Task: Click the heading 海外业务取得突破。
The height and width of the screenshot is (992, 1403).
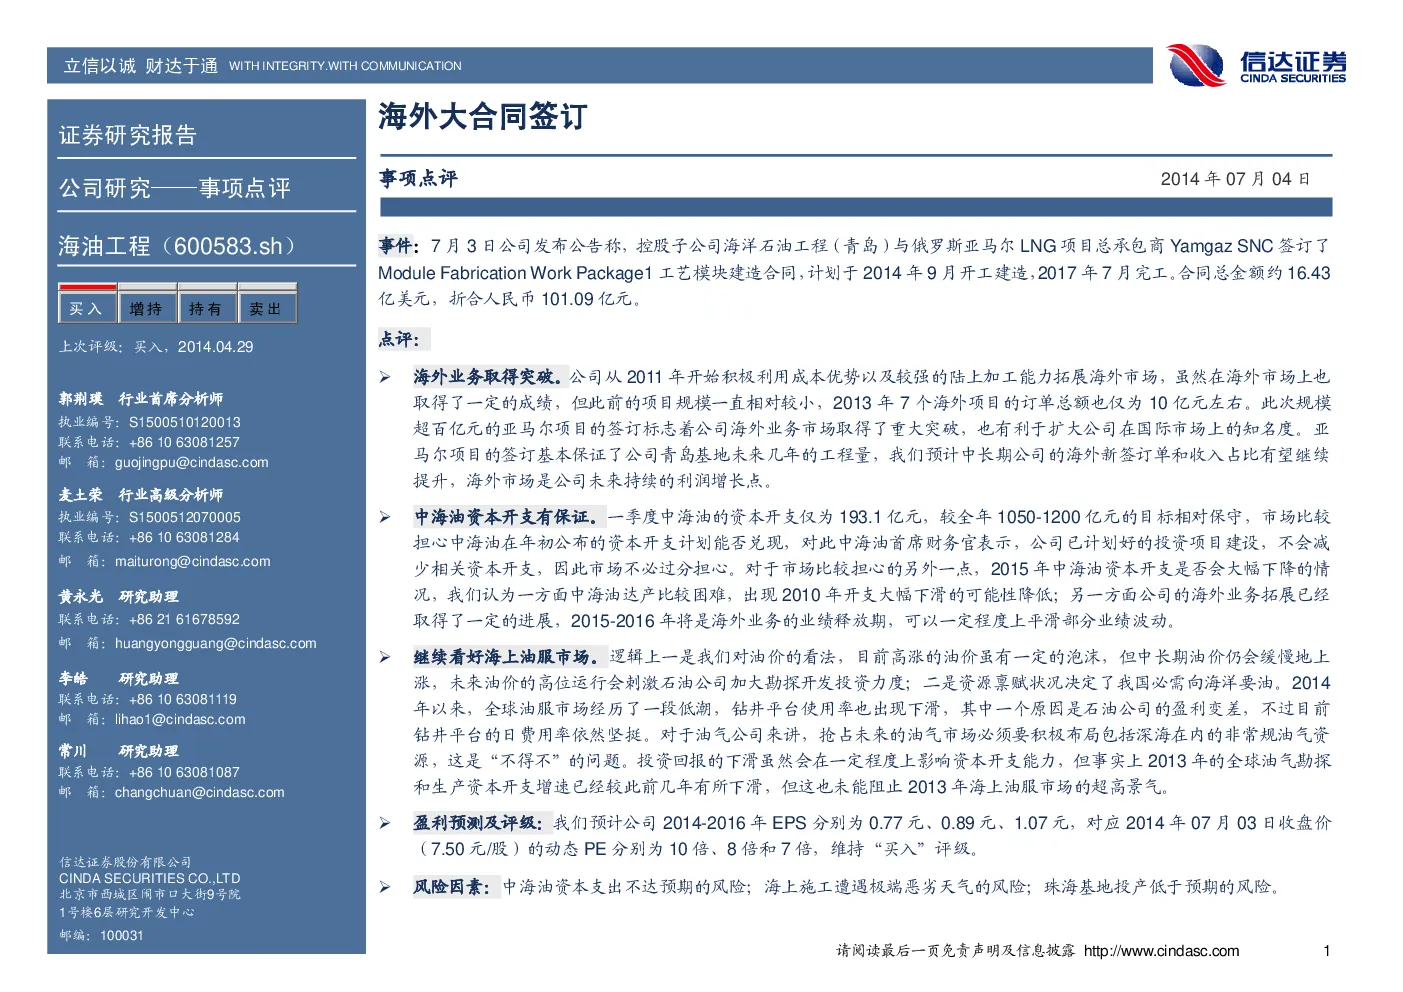Action: click(x=490, y=377)
